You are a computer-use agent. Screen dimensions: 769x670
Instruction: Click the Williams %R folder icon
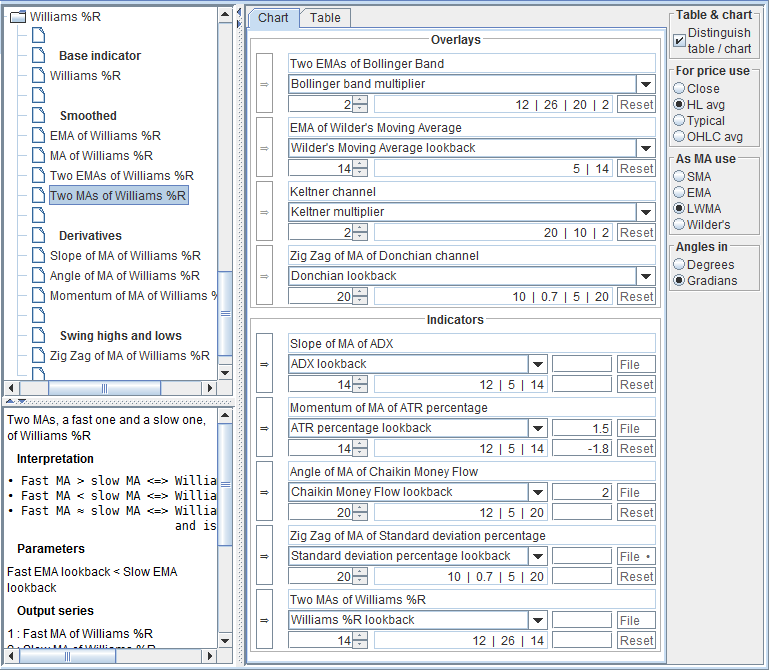pos(18,17)
